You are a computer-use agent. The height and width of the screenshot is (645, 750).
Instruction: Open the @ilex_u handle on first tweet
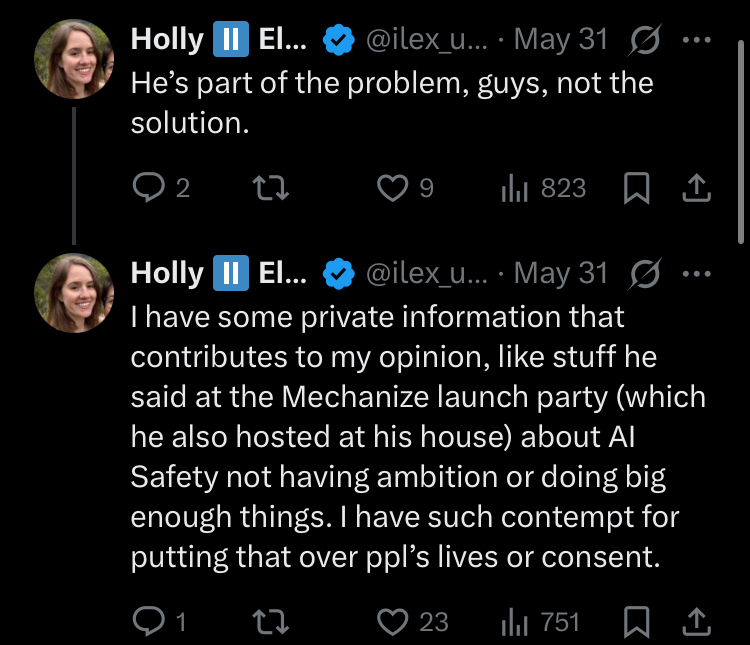coord(427,40)
